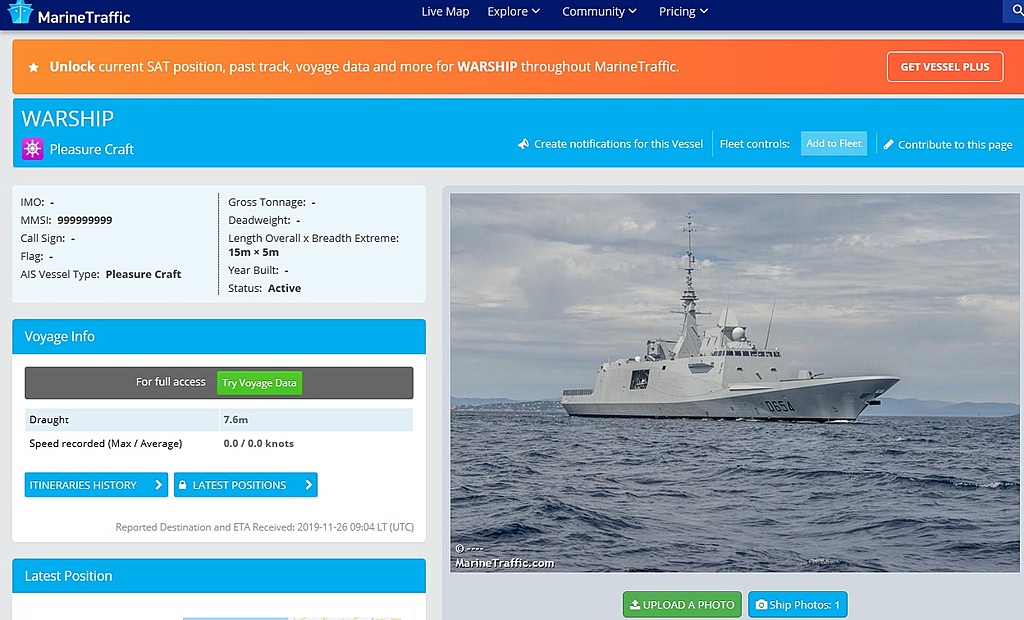Click the Latest Position panel header
1024x620 pixels.
coord(219,576)
